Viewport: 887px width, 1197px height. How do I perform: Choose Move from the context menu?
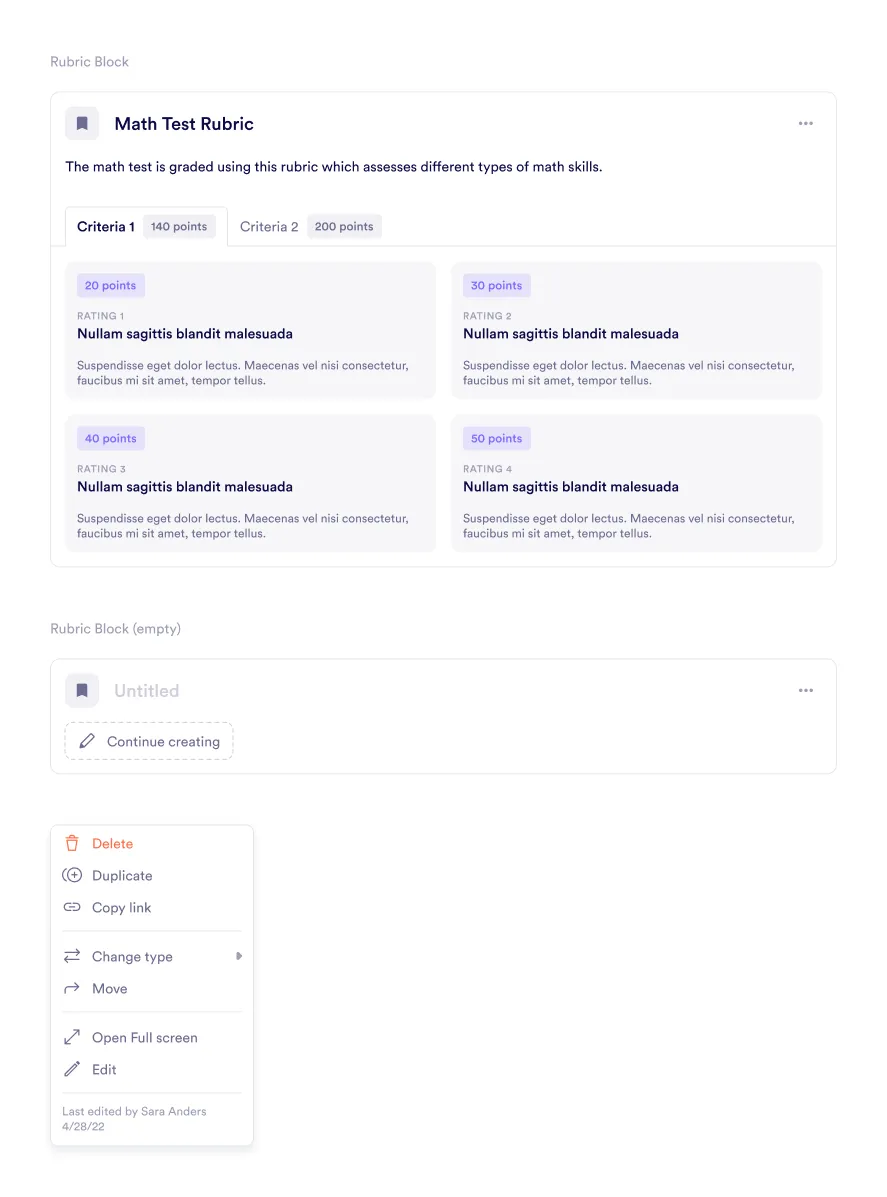tap(110, 989)
